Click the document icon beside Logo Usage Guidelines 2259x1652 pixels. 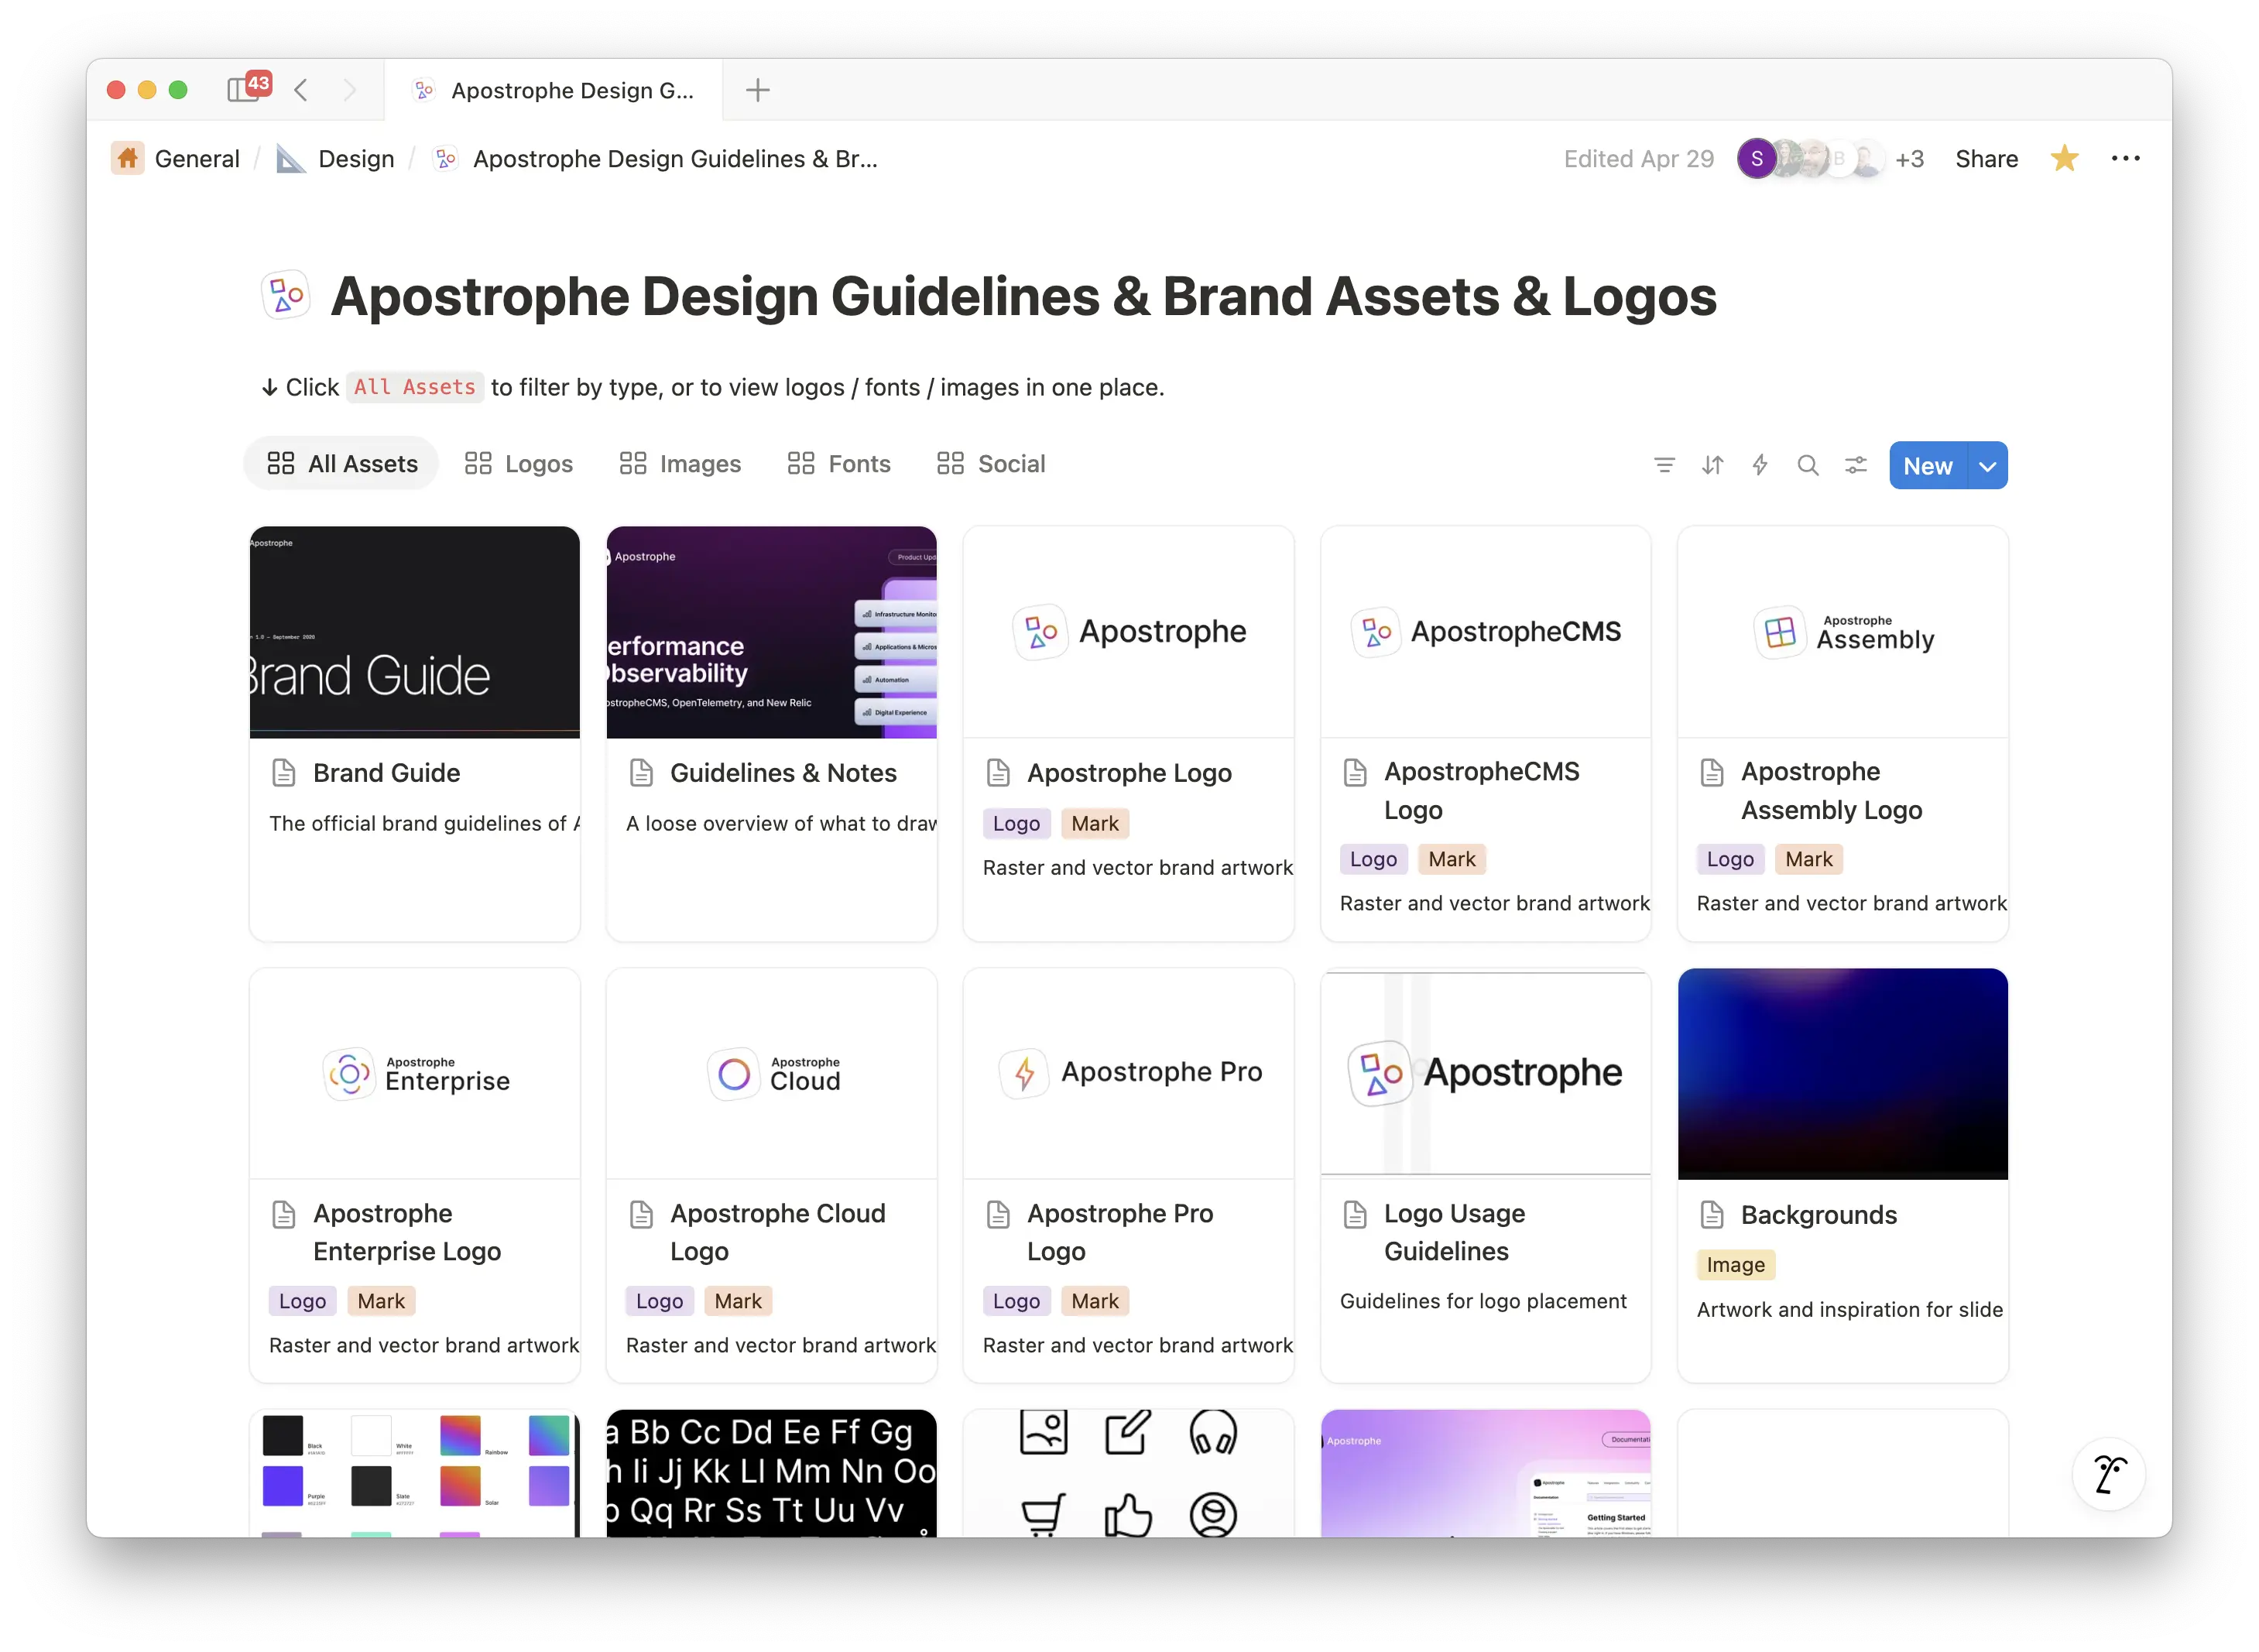coord(1355,1214)
